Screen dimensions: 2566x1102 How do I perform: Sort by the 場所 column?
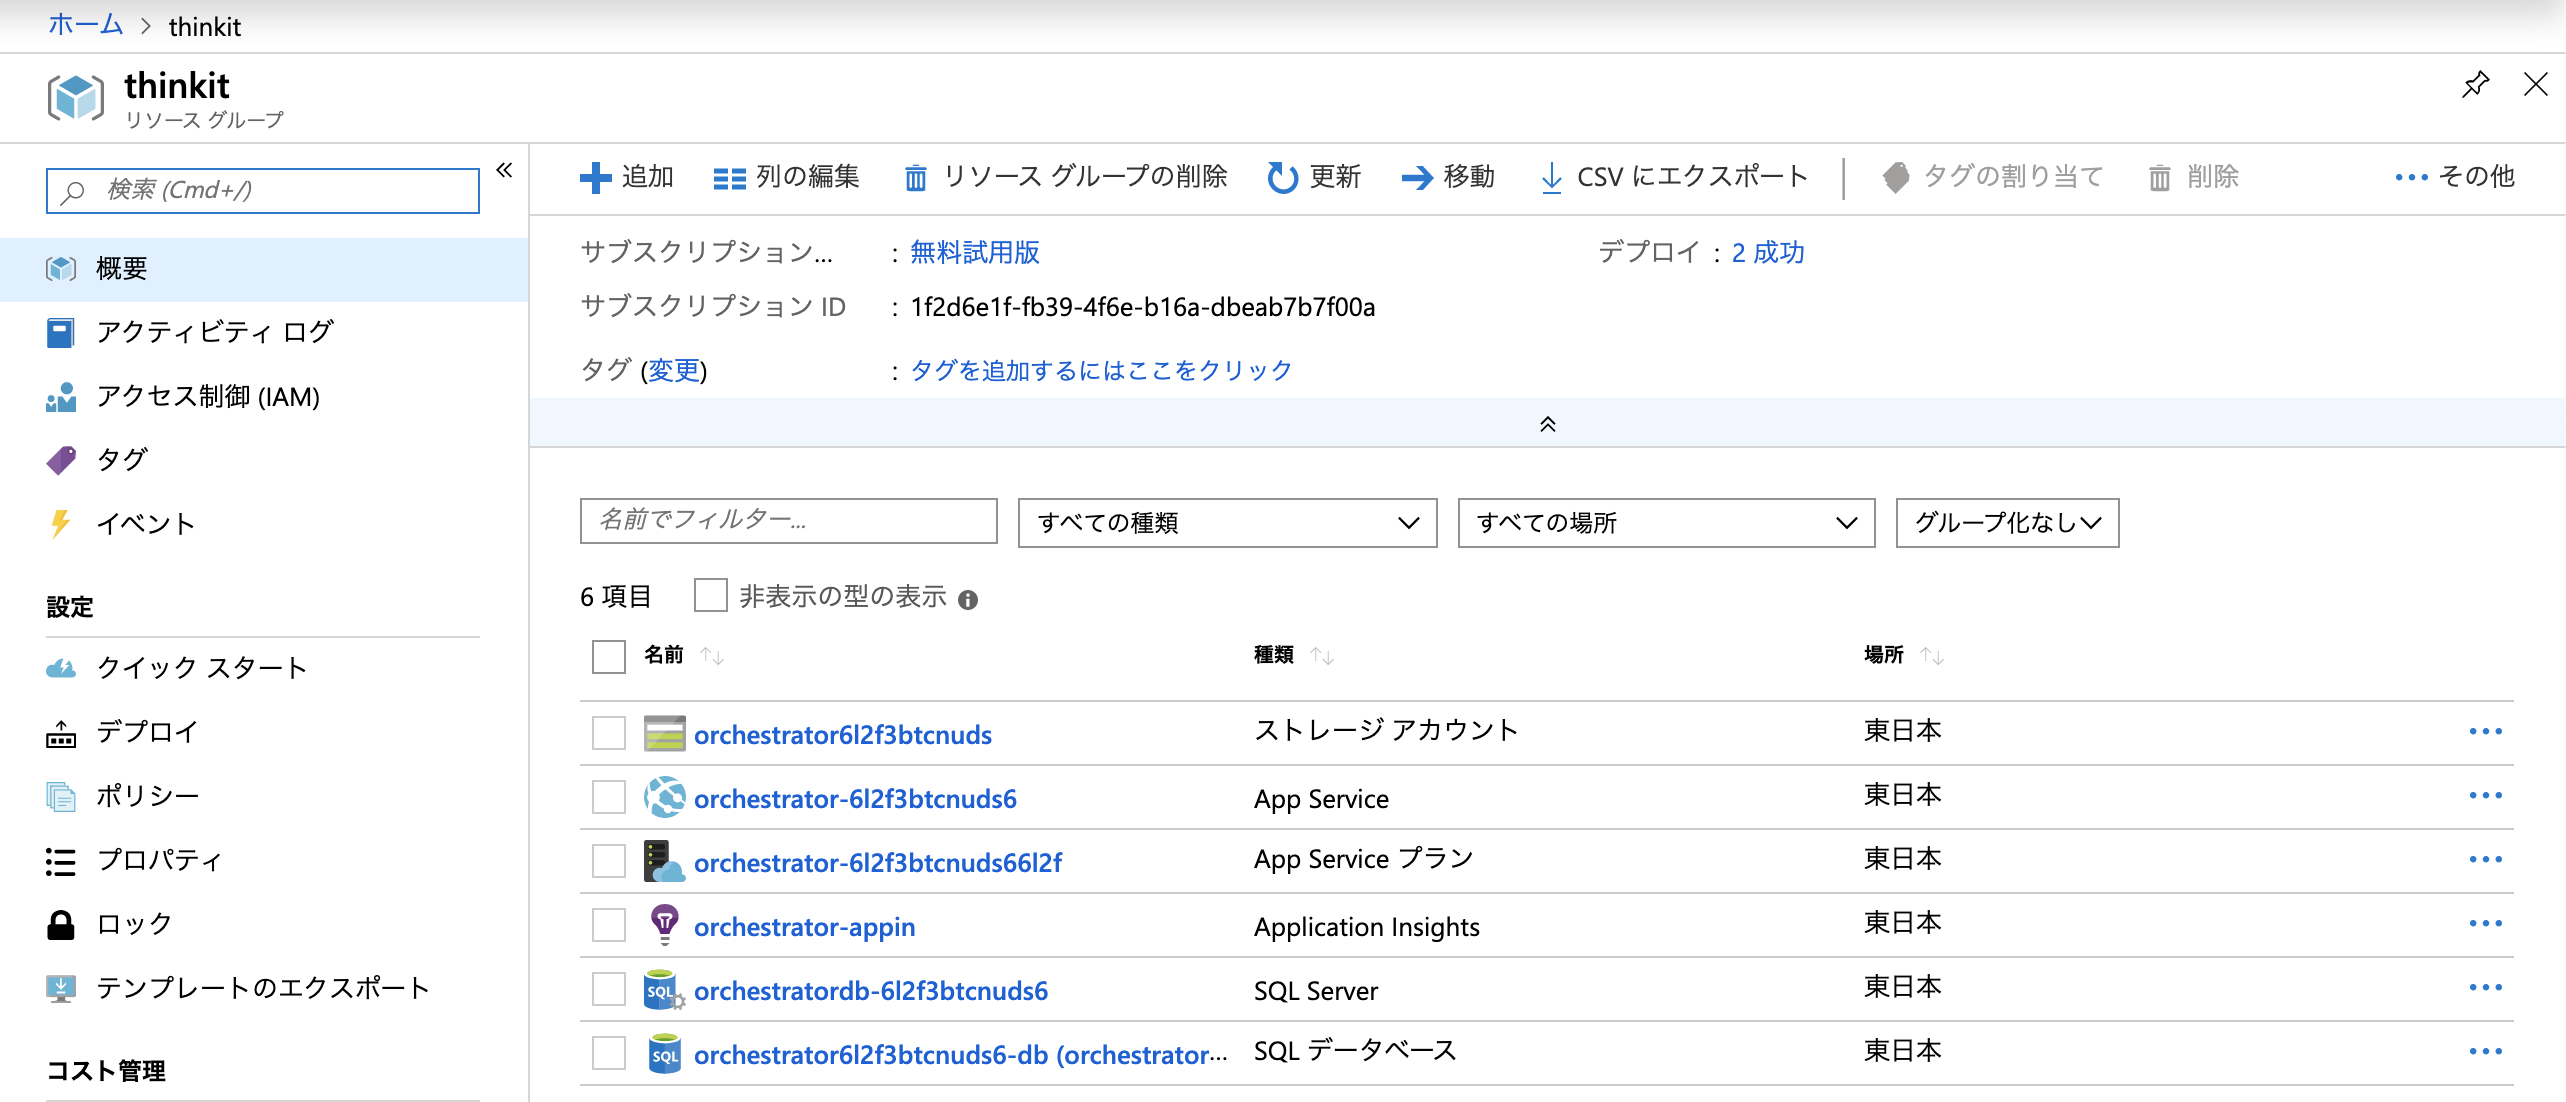[1904, 655]
